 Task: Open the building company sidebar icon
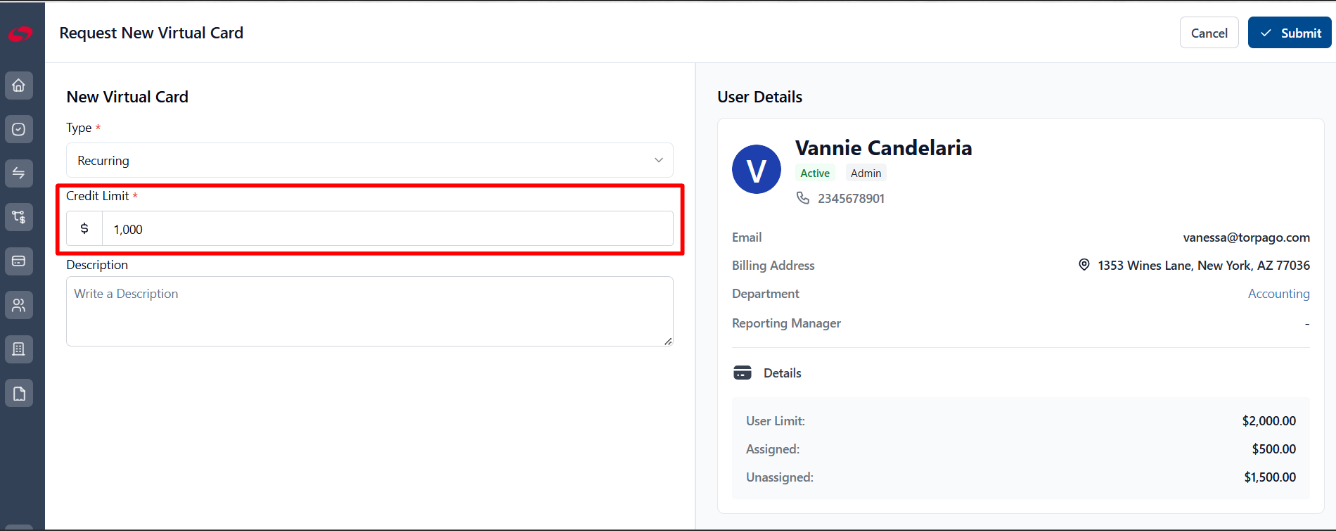18,349
